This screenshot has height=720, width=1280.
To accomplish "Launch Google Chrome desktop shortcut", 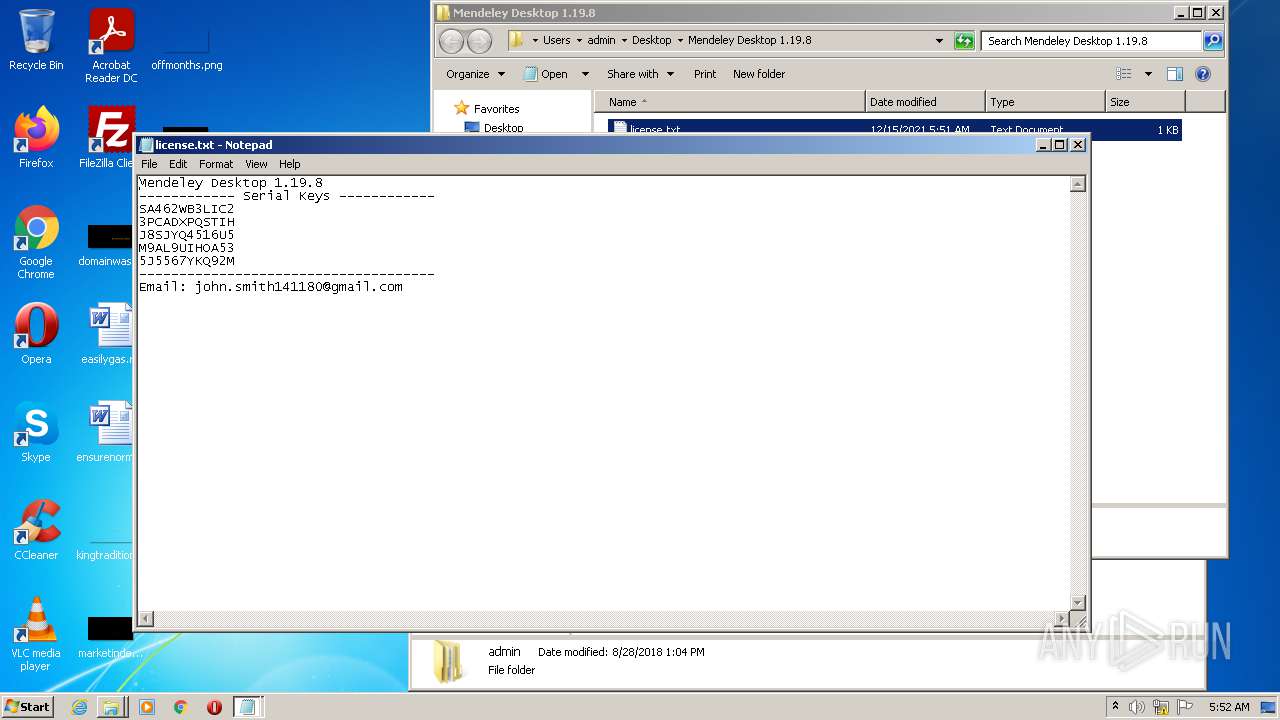I will 36,243.
